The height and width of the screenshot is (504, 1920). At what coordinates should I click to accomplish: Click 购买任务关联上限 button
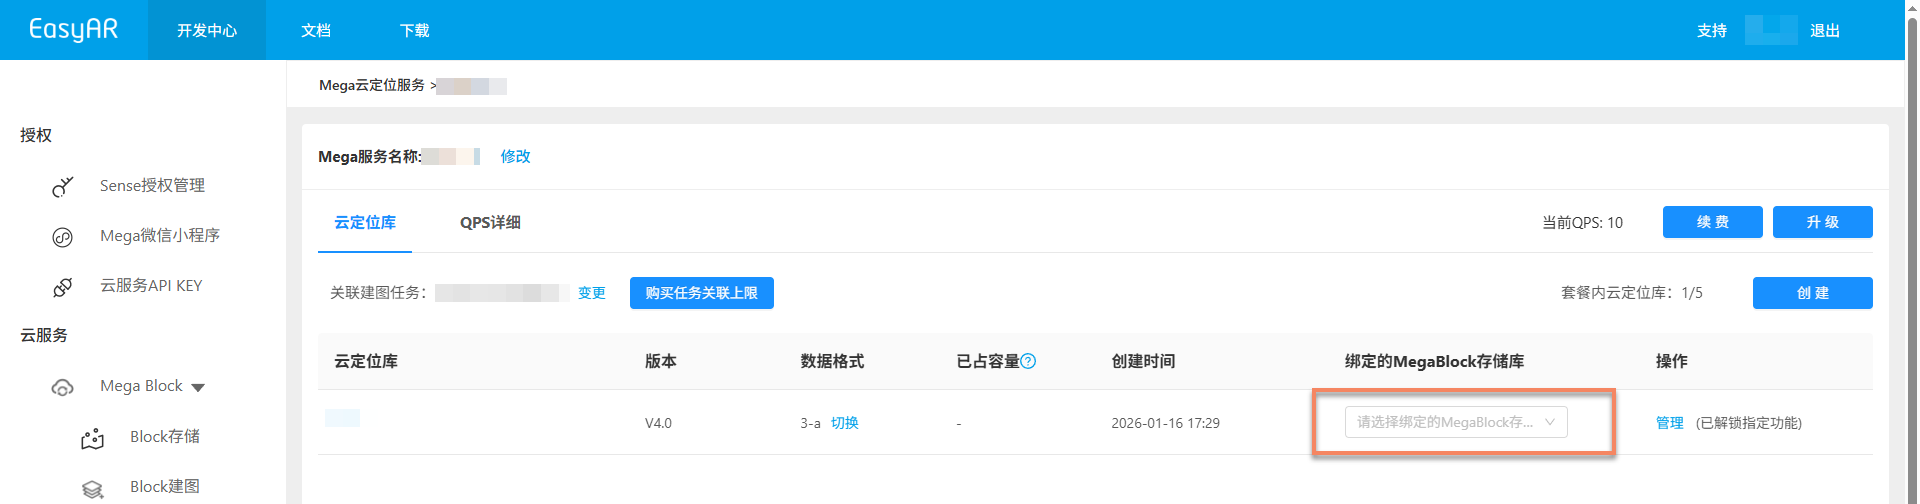tap(701, 293)
